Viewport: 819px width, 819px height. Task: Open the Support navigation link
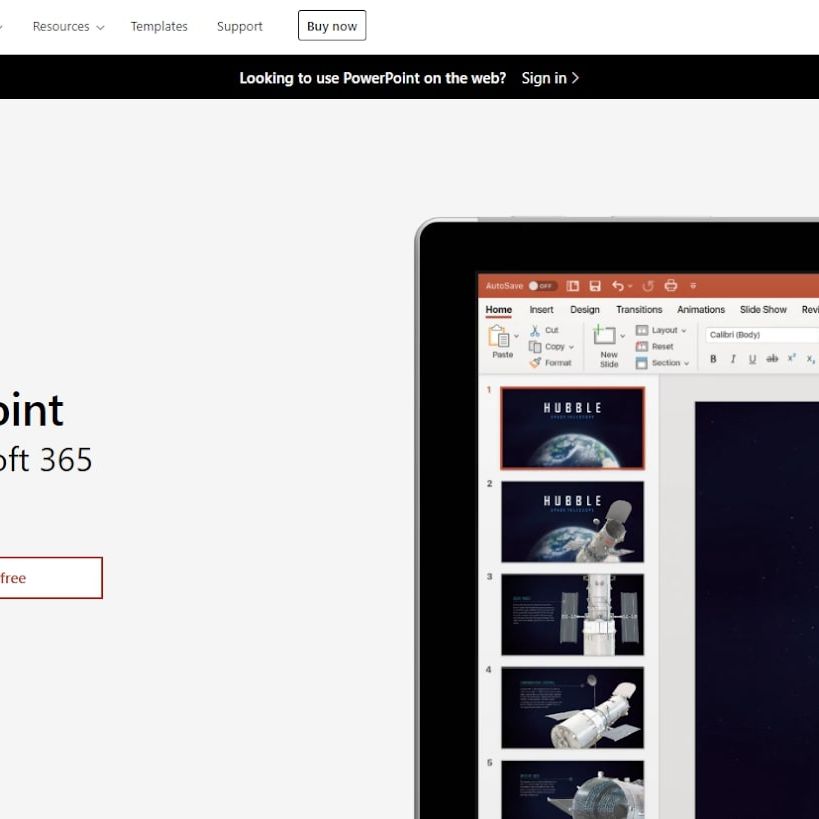(x=240, y=26)
